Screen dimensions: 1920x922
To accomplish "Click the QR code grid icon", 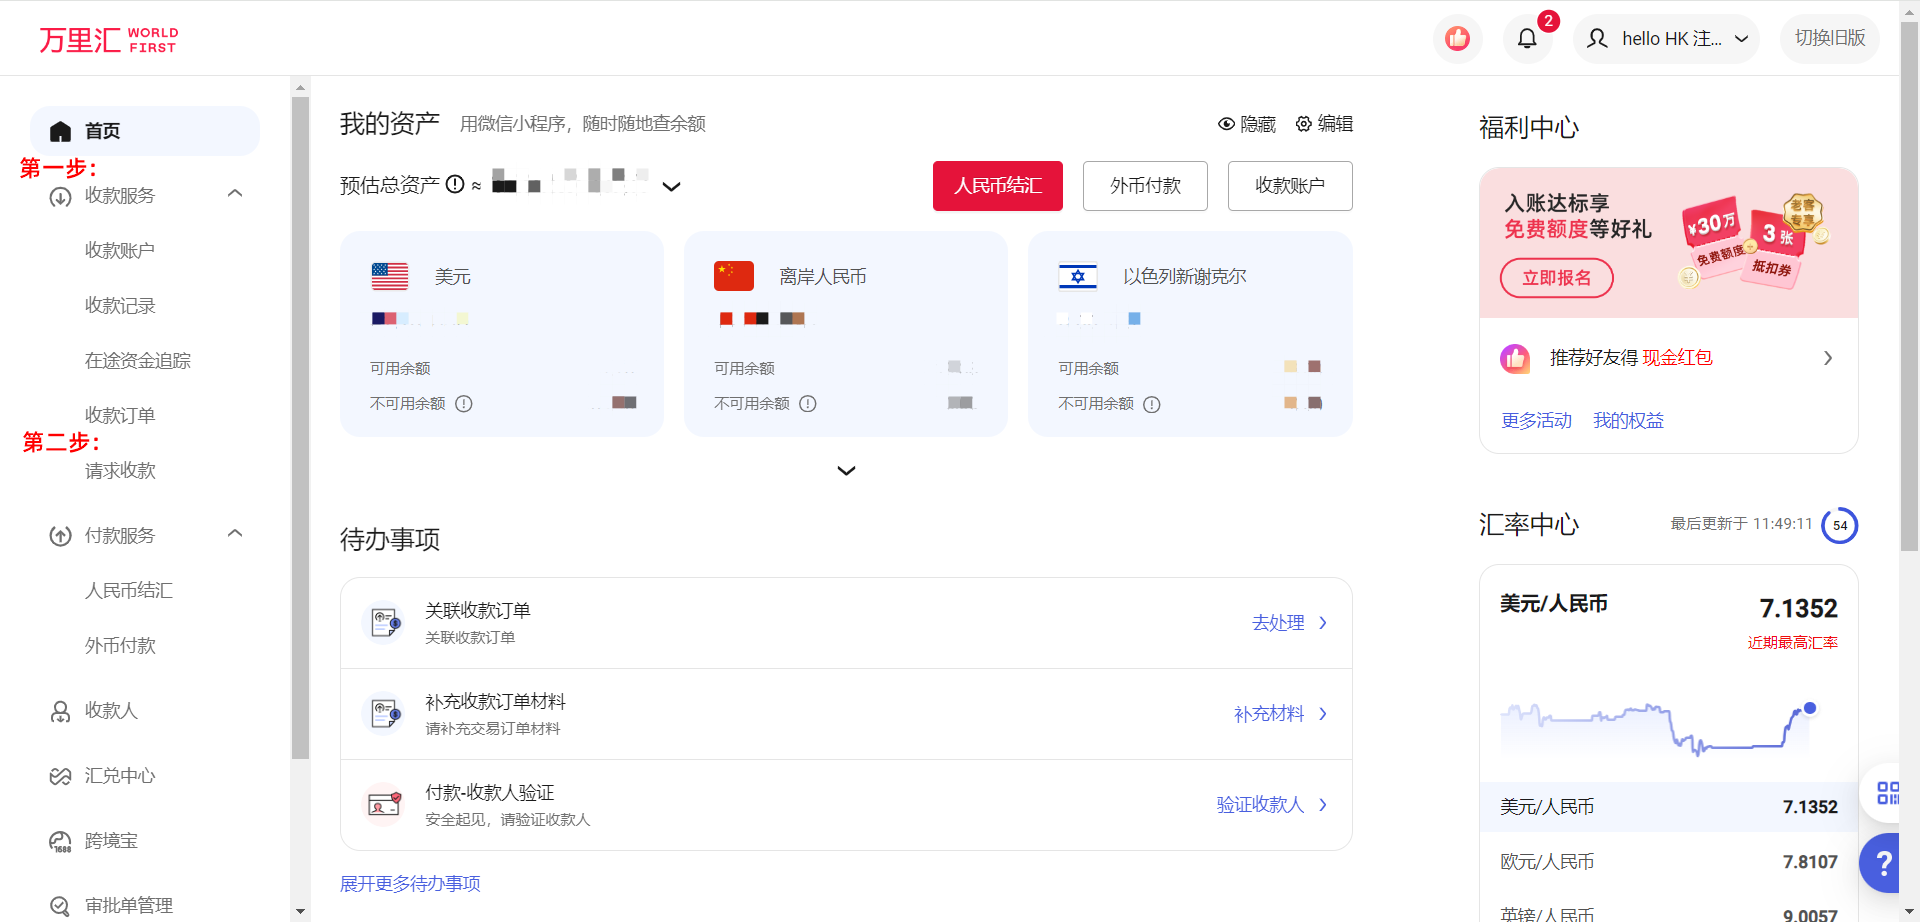I will pyautogui.click(x=1887, y=793).
